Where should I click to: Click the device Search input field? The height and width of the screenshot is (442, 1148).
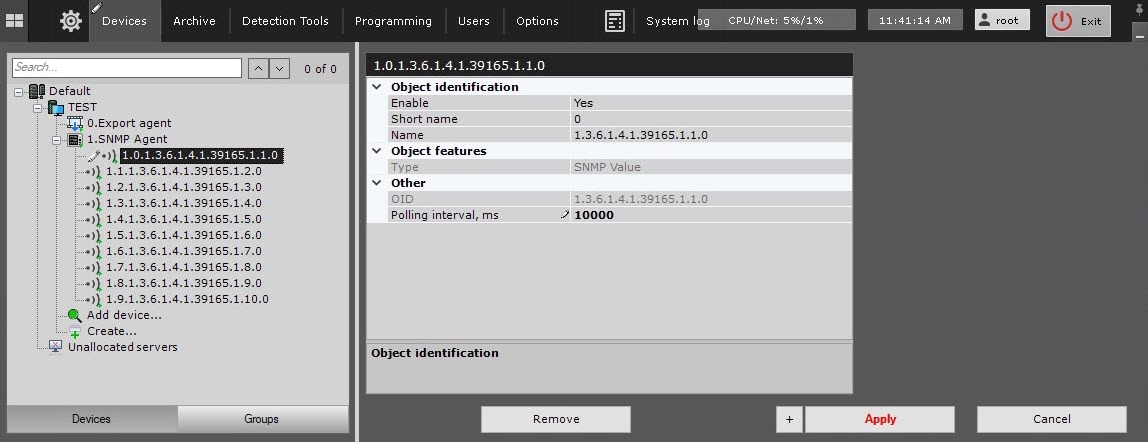(127, 68)
